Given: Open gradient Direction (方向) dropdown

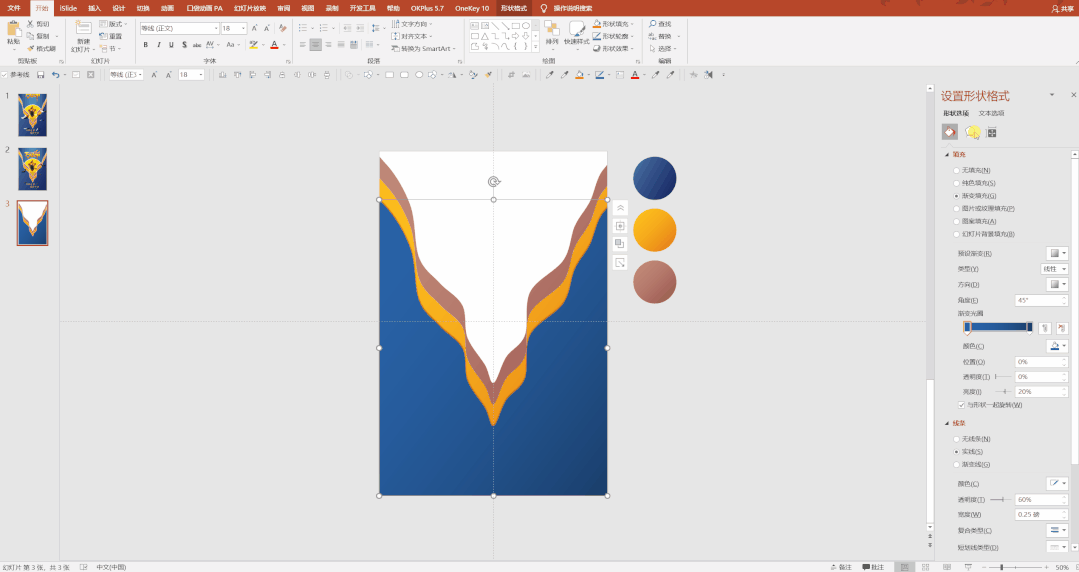Looking at the screenshot, I should (1057, 284).
